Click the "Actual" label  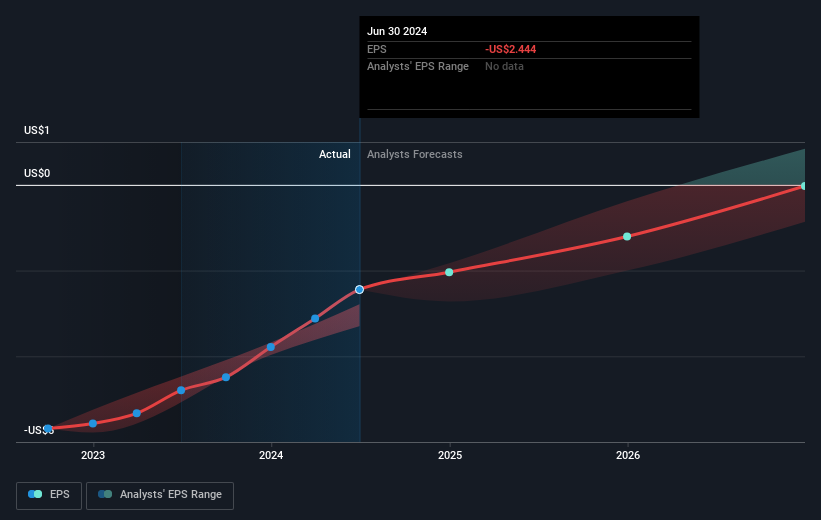pyautogui.click(x=335, y=154)
